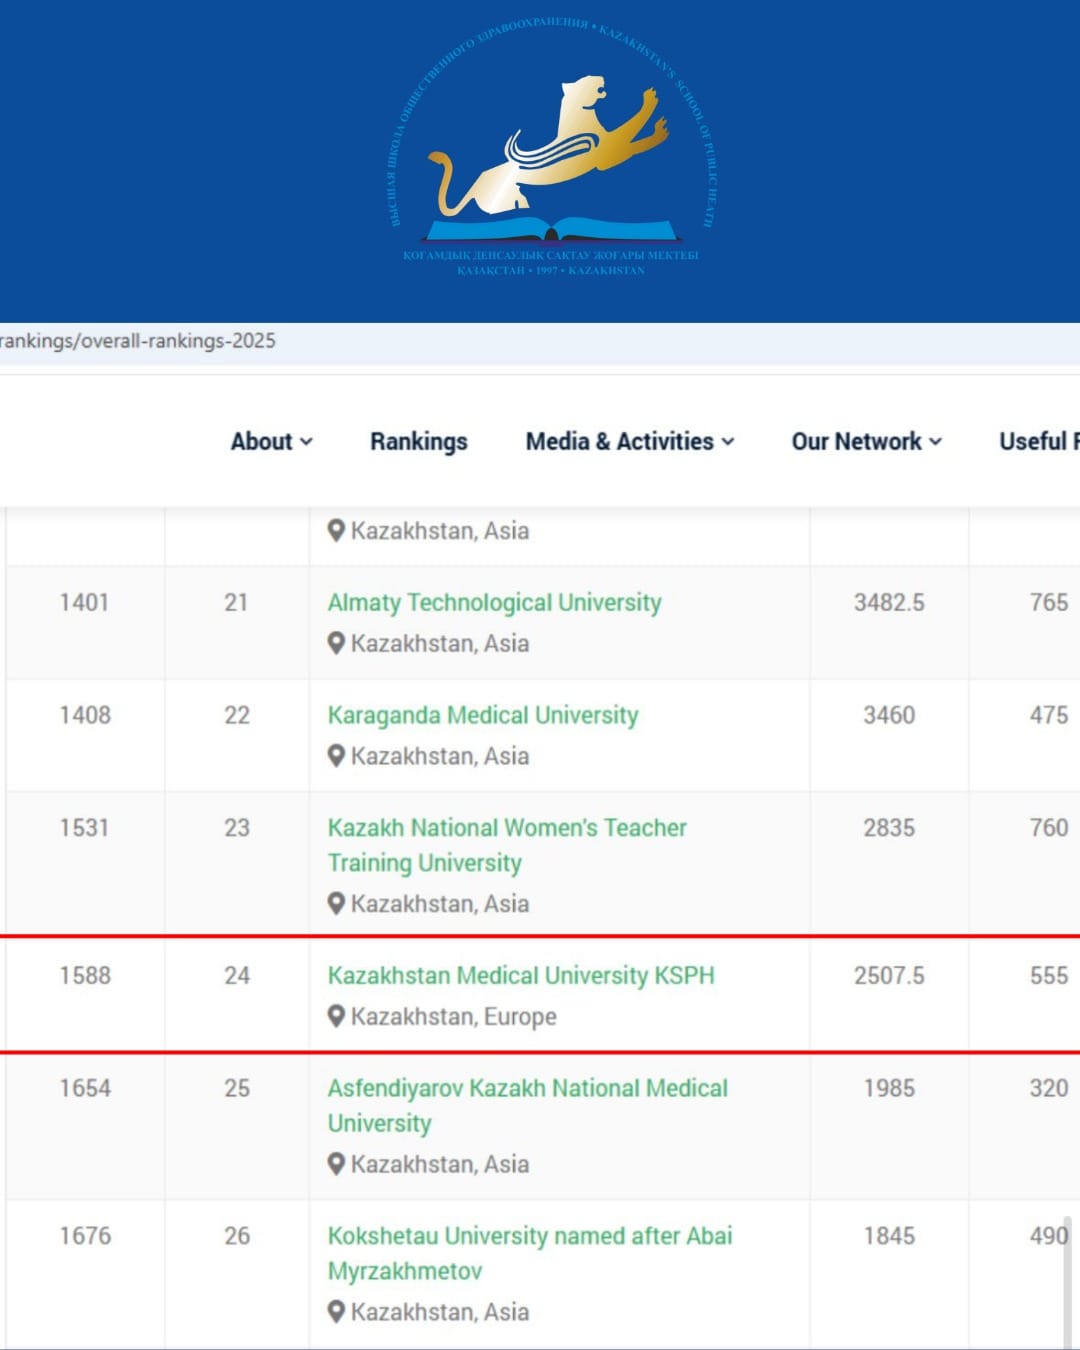Click location pin under Karaganda Medical University

pos(337,756)
